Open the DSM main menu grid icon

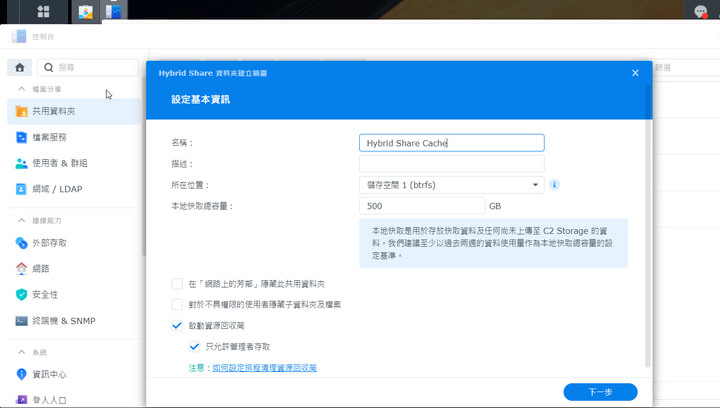(x=43, y=11)
